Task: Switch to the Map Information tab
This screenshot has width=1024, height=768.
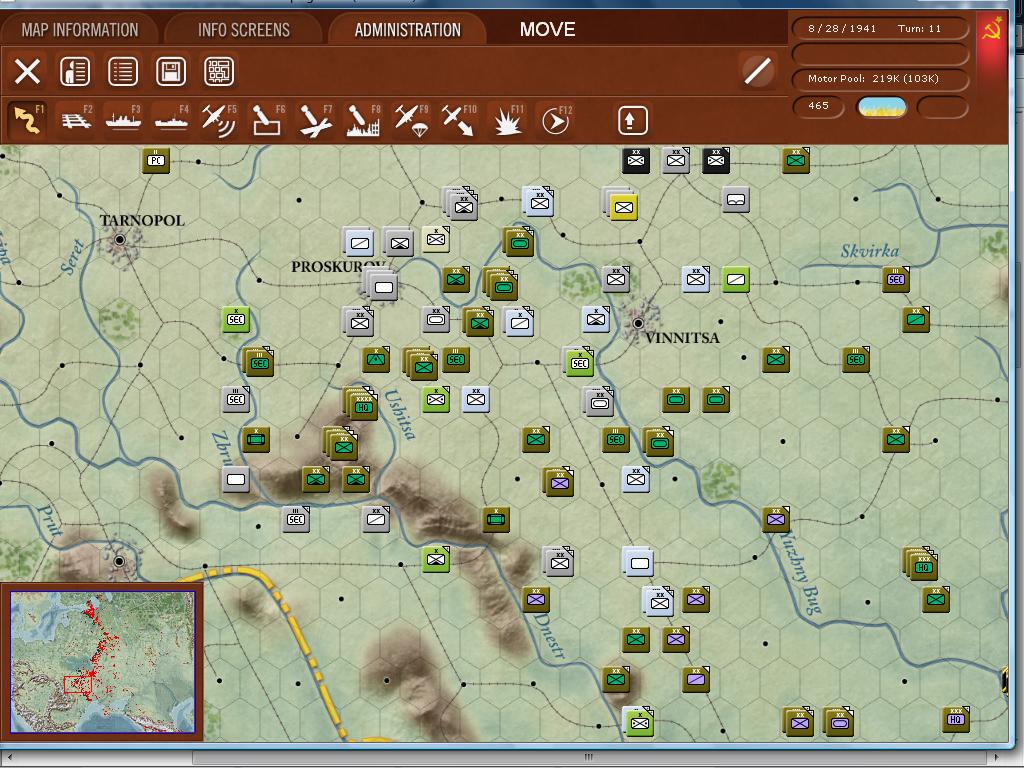Action: coord(80,30)
